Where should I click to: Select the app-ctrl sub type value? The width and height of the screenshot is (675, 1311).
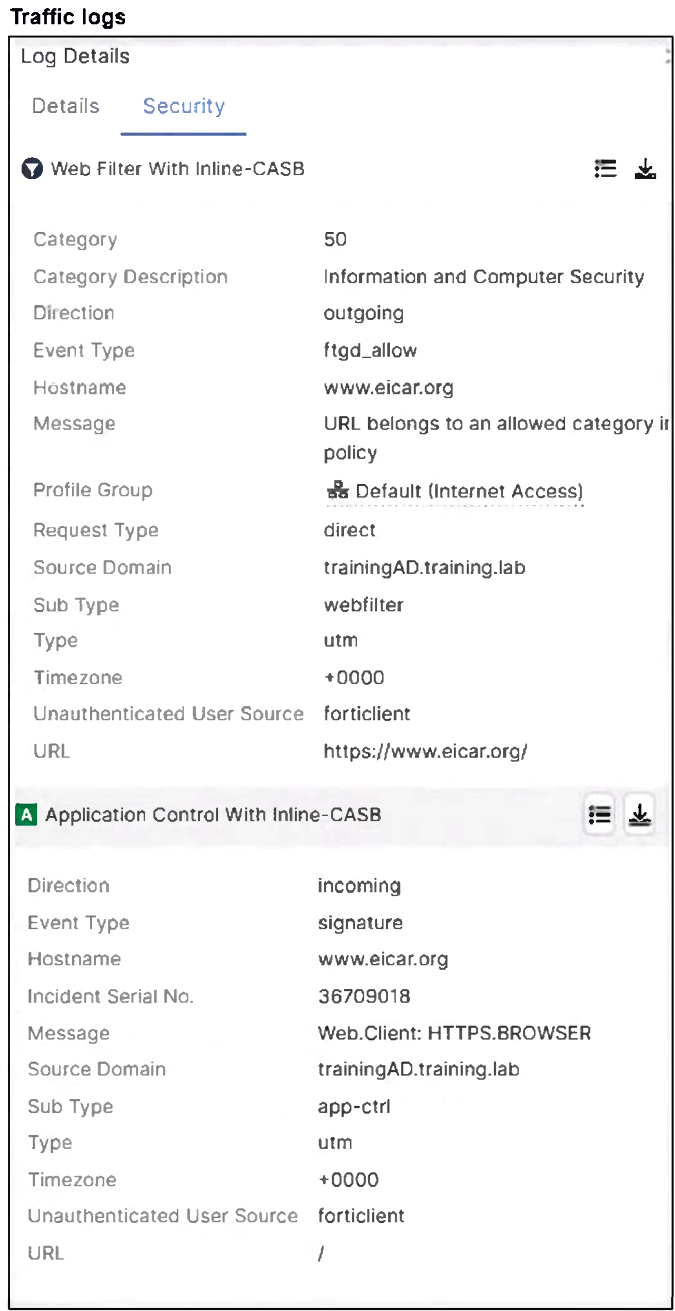coord(354,1106)
